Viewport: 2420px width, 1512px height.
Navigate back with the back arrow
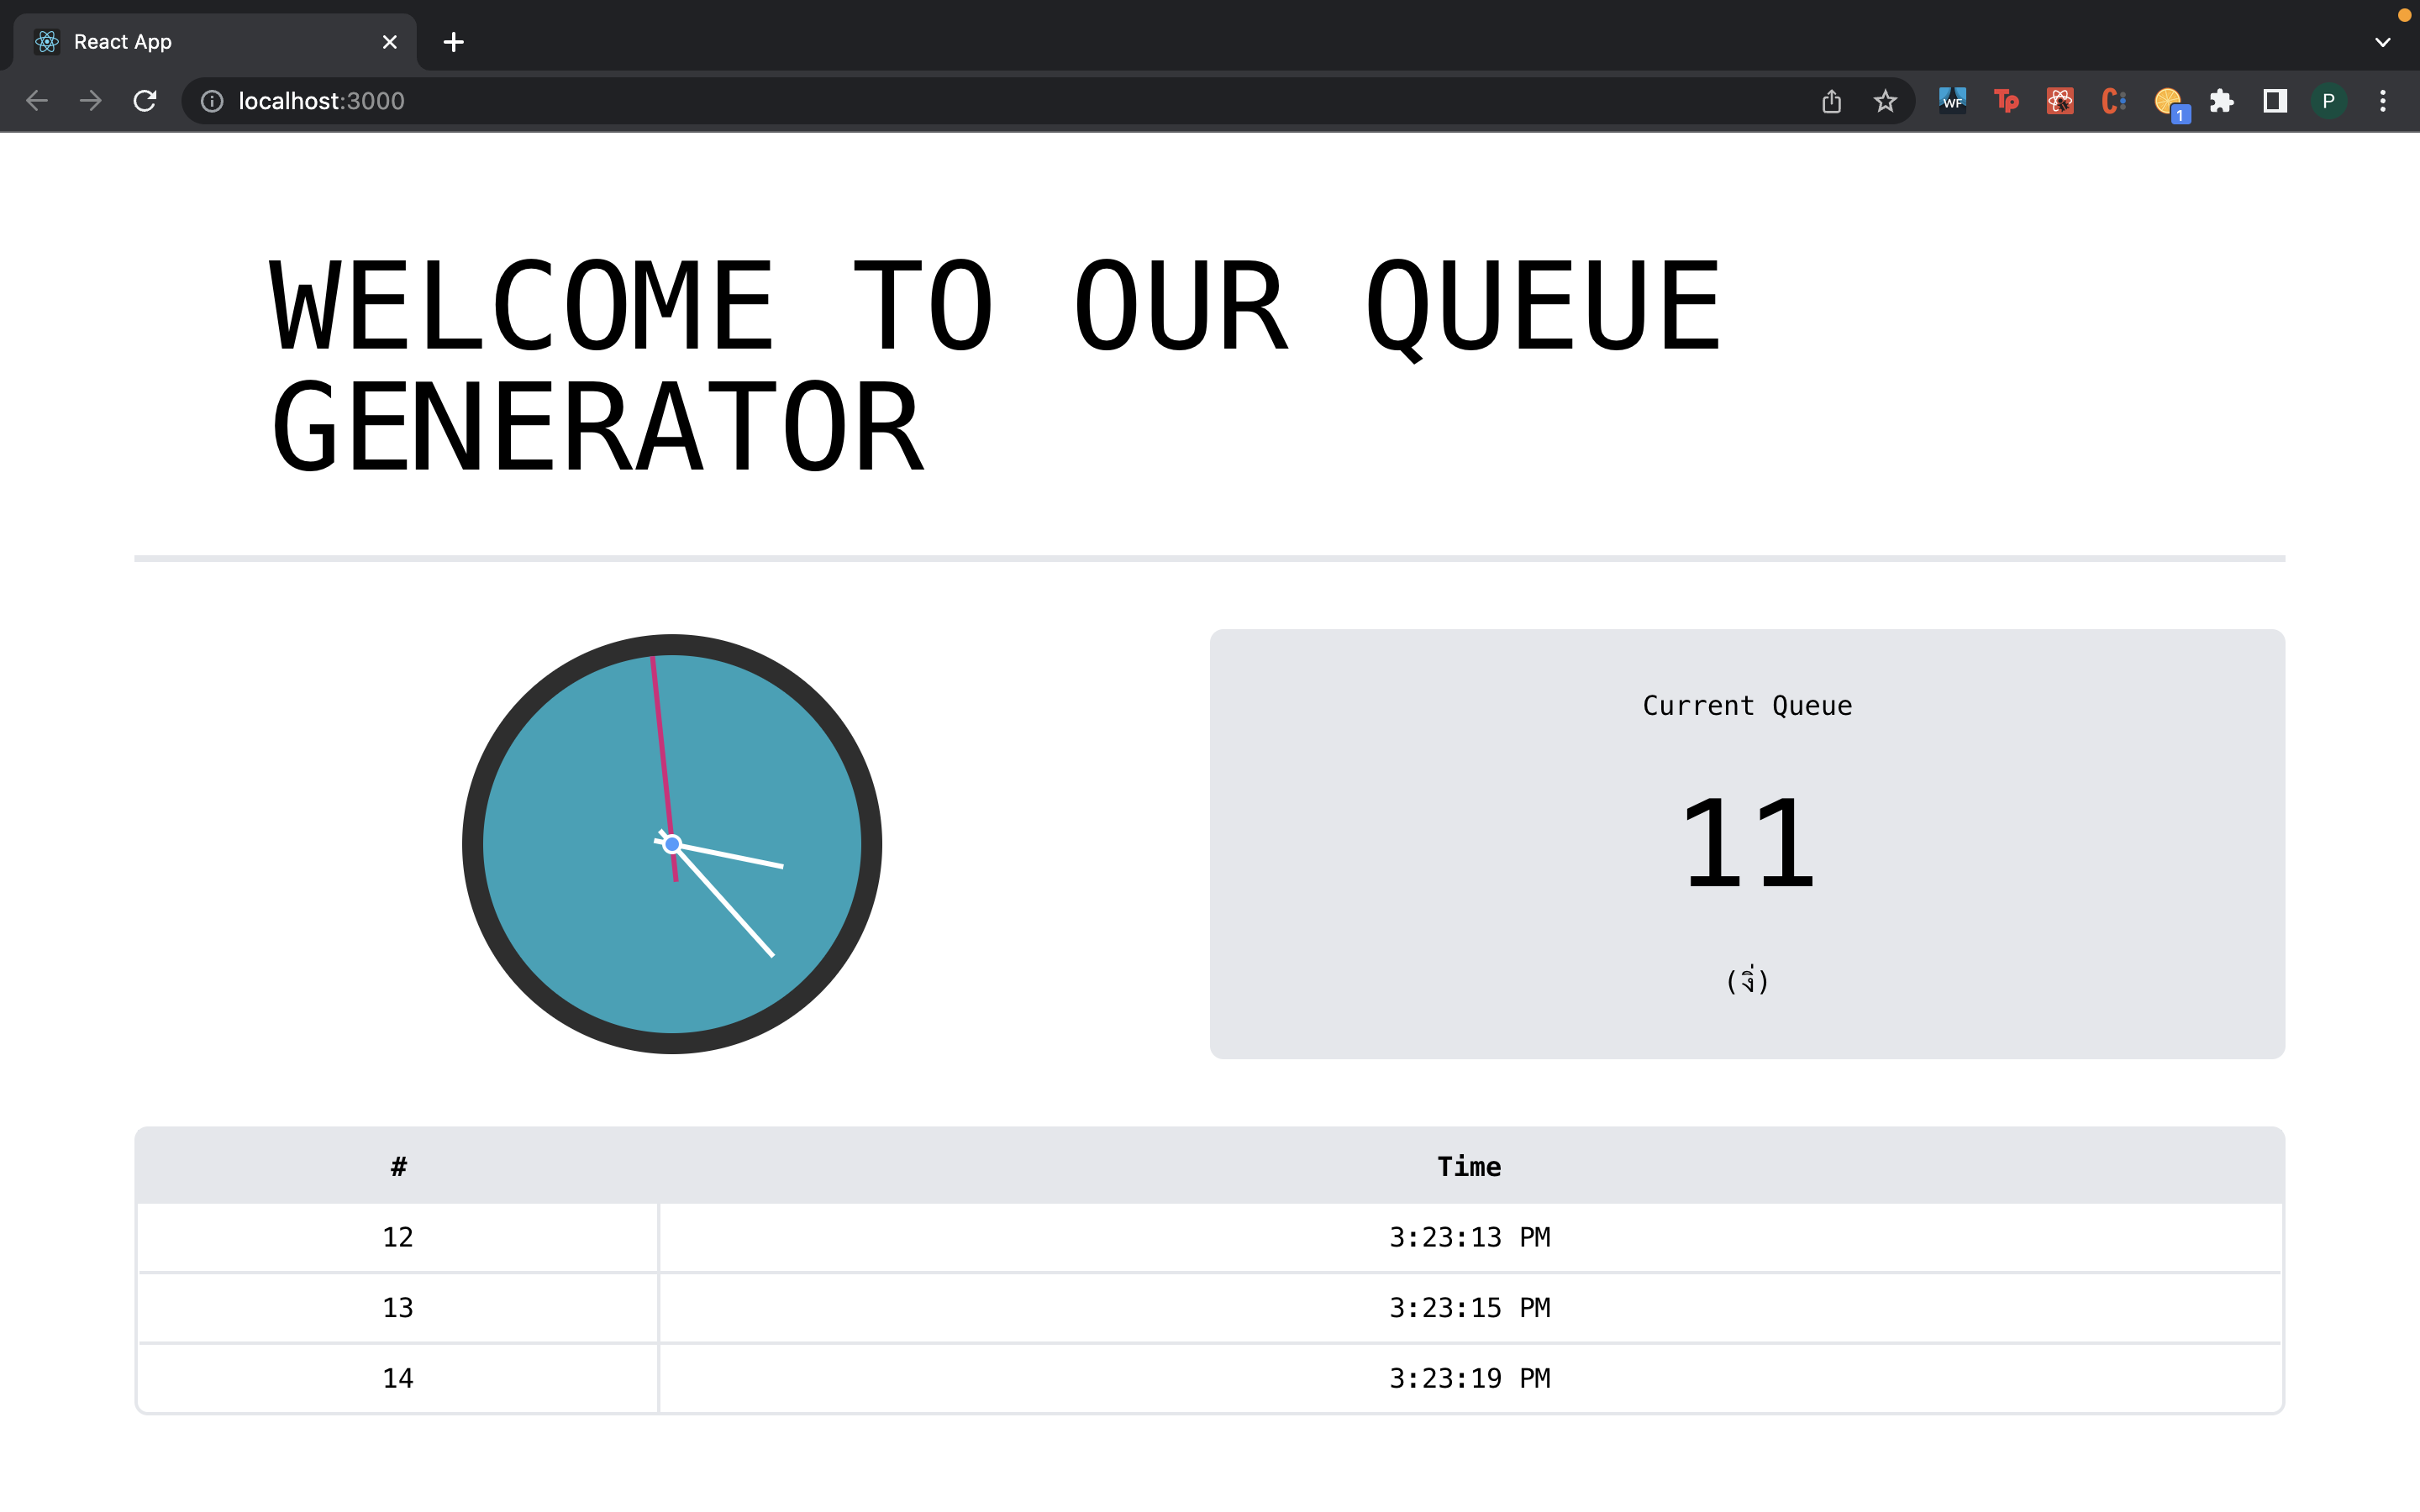[x=37, y=100]
